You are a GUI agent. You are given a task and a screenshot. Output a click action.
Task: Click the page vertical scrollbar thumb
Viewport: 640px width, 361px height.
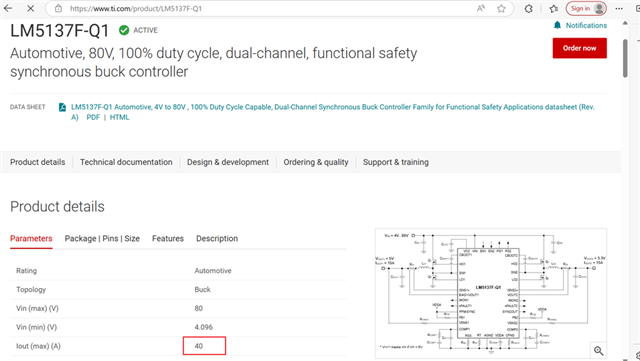(x=625, y=58)
